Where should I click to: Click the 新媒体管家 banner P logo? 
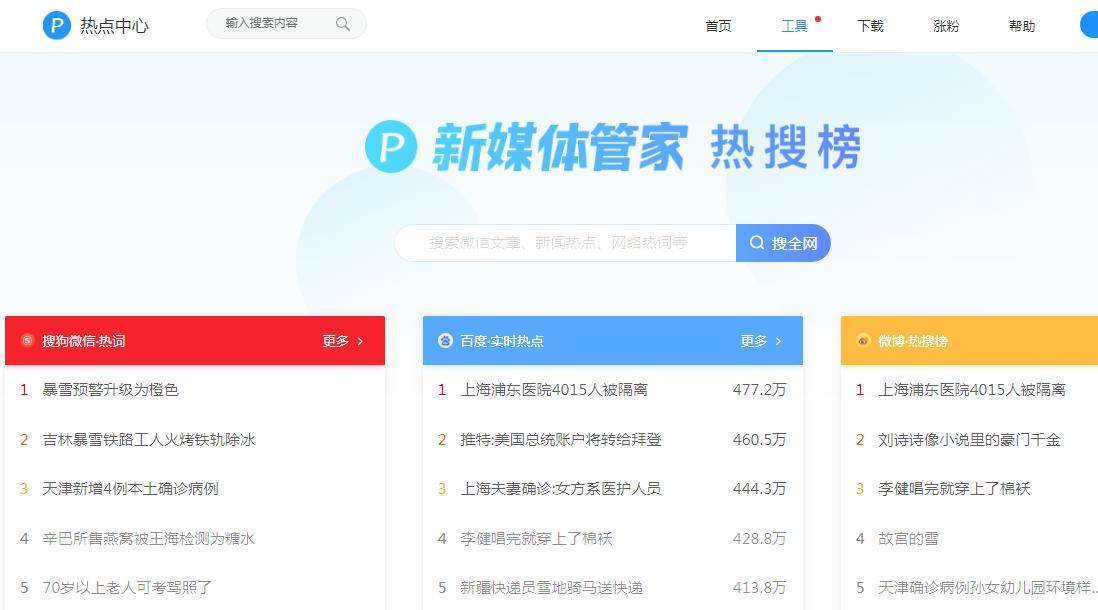[x=391, y=146]
